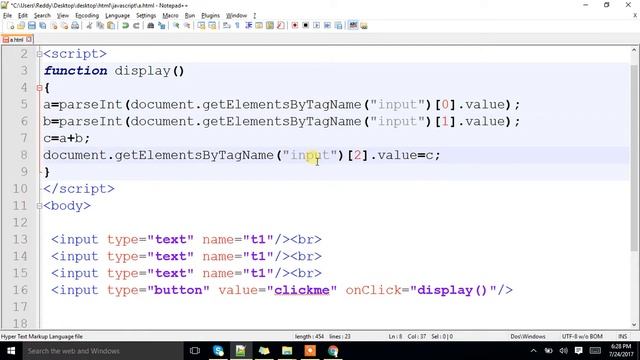Click the Stop recording macro icon
Viewport: 640px width, 360px height.
305,26
